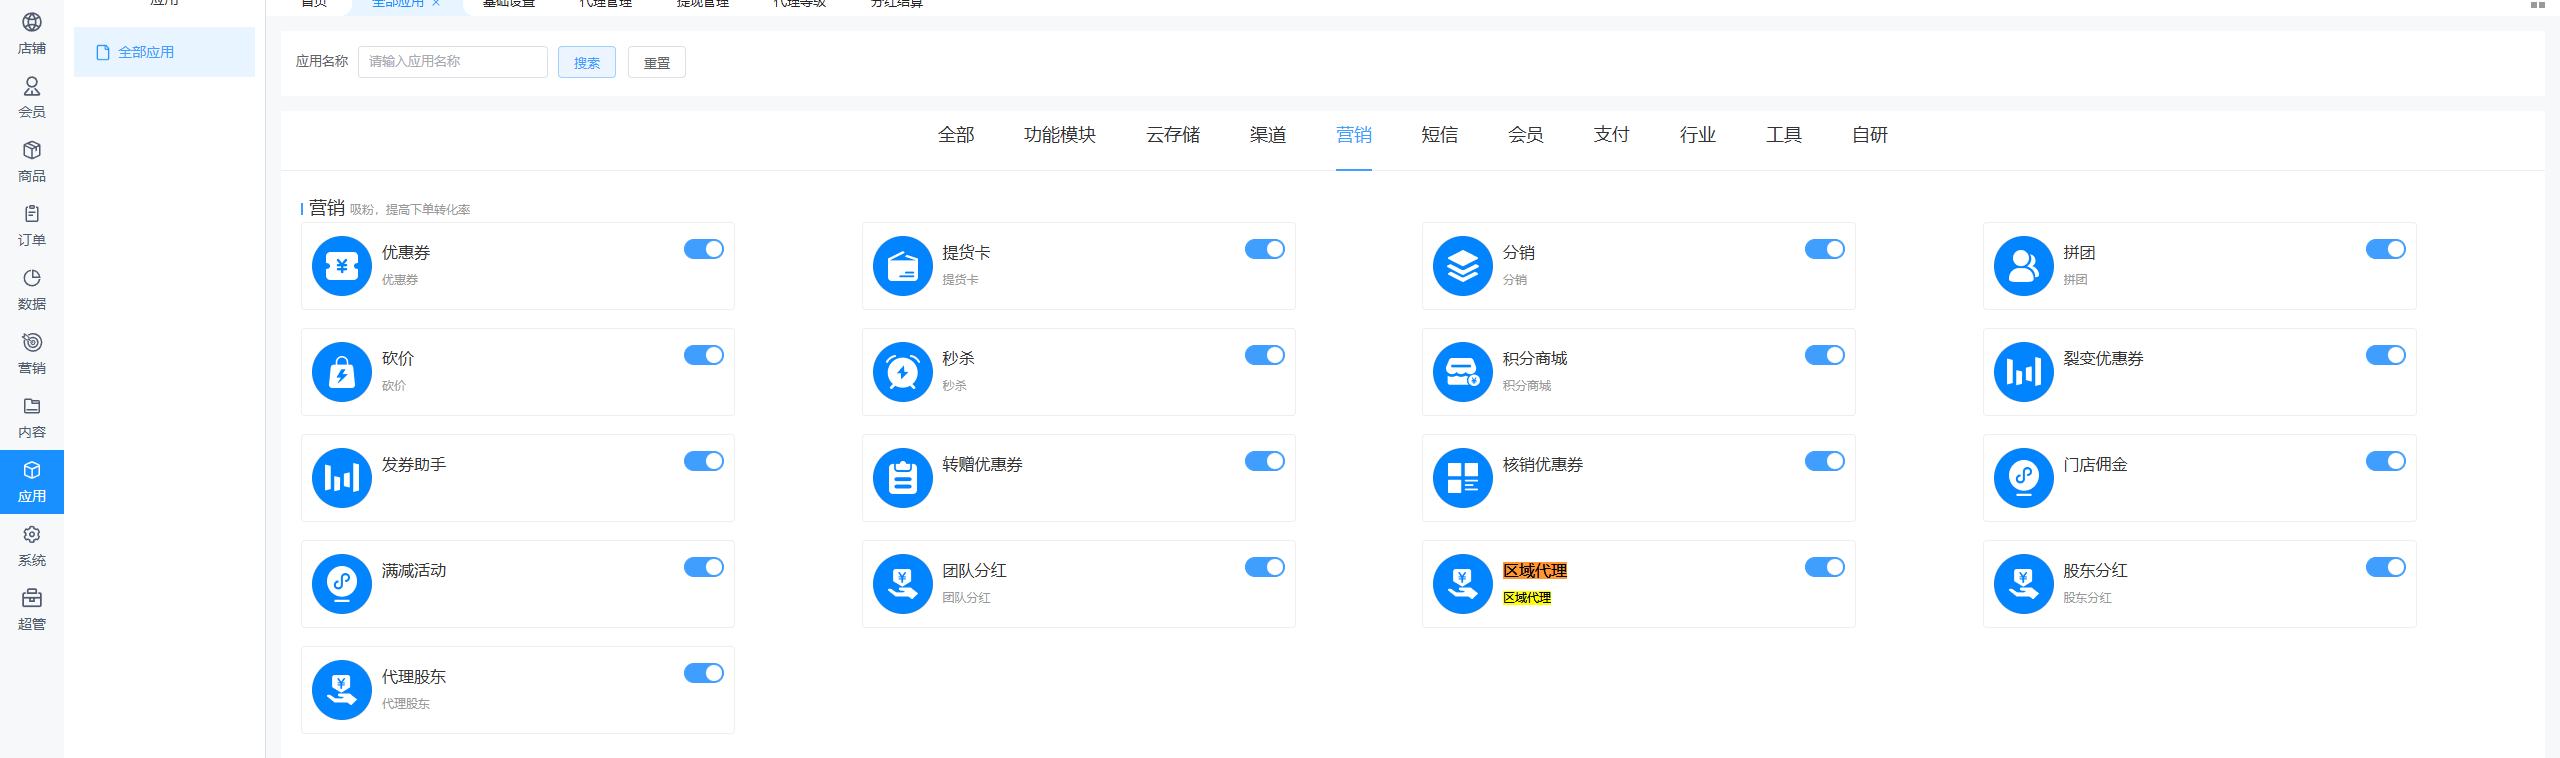Click the 门店佣金 app icon

point(2024,478)
